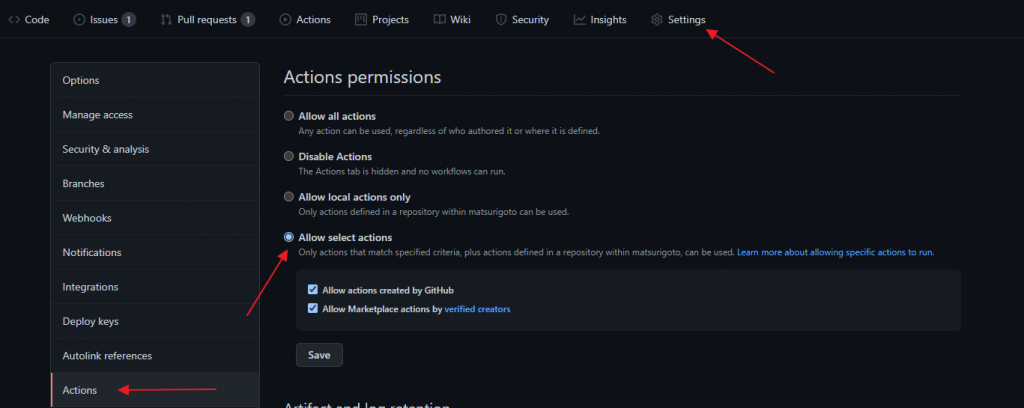The image size is (1024, 408).
Task: Open the Deploy keys sidebar item
Action: click(92, 321)
